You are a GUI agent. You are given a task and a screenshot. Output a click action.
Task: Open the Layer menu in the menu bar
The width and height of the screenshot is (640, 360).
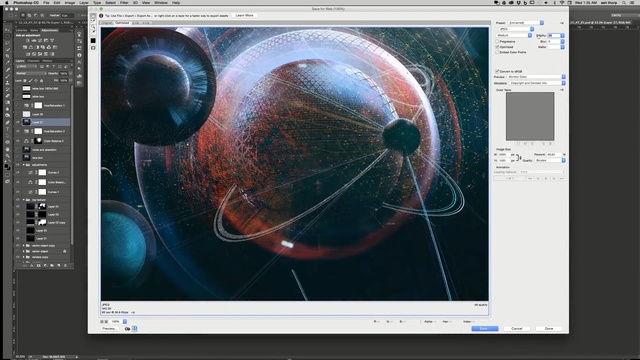click(84, 3)
